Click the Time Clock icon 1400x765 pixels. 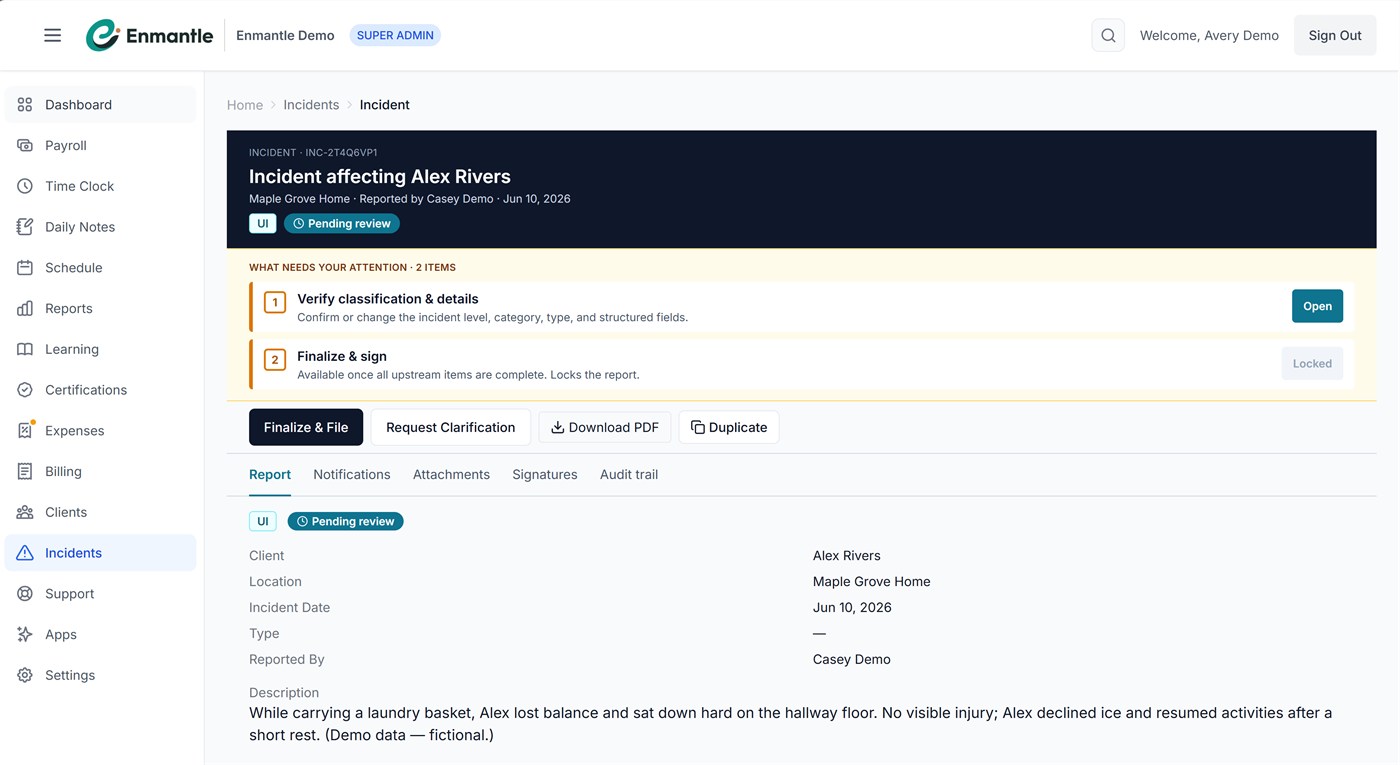pyautogui.click(x=25, y=186)
